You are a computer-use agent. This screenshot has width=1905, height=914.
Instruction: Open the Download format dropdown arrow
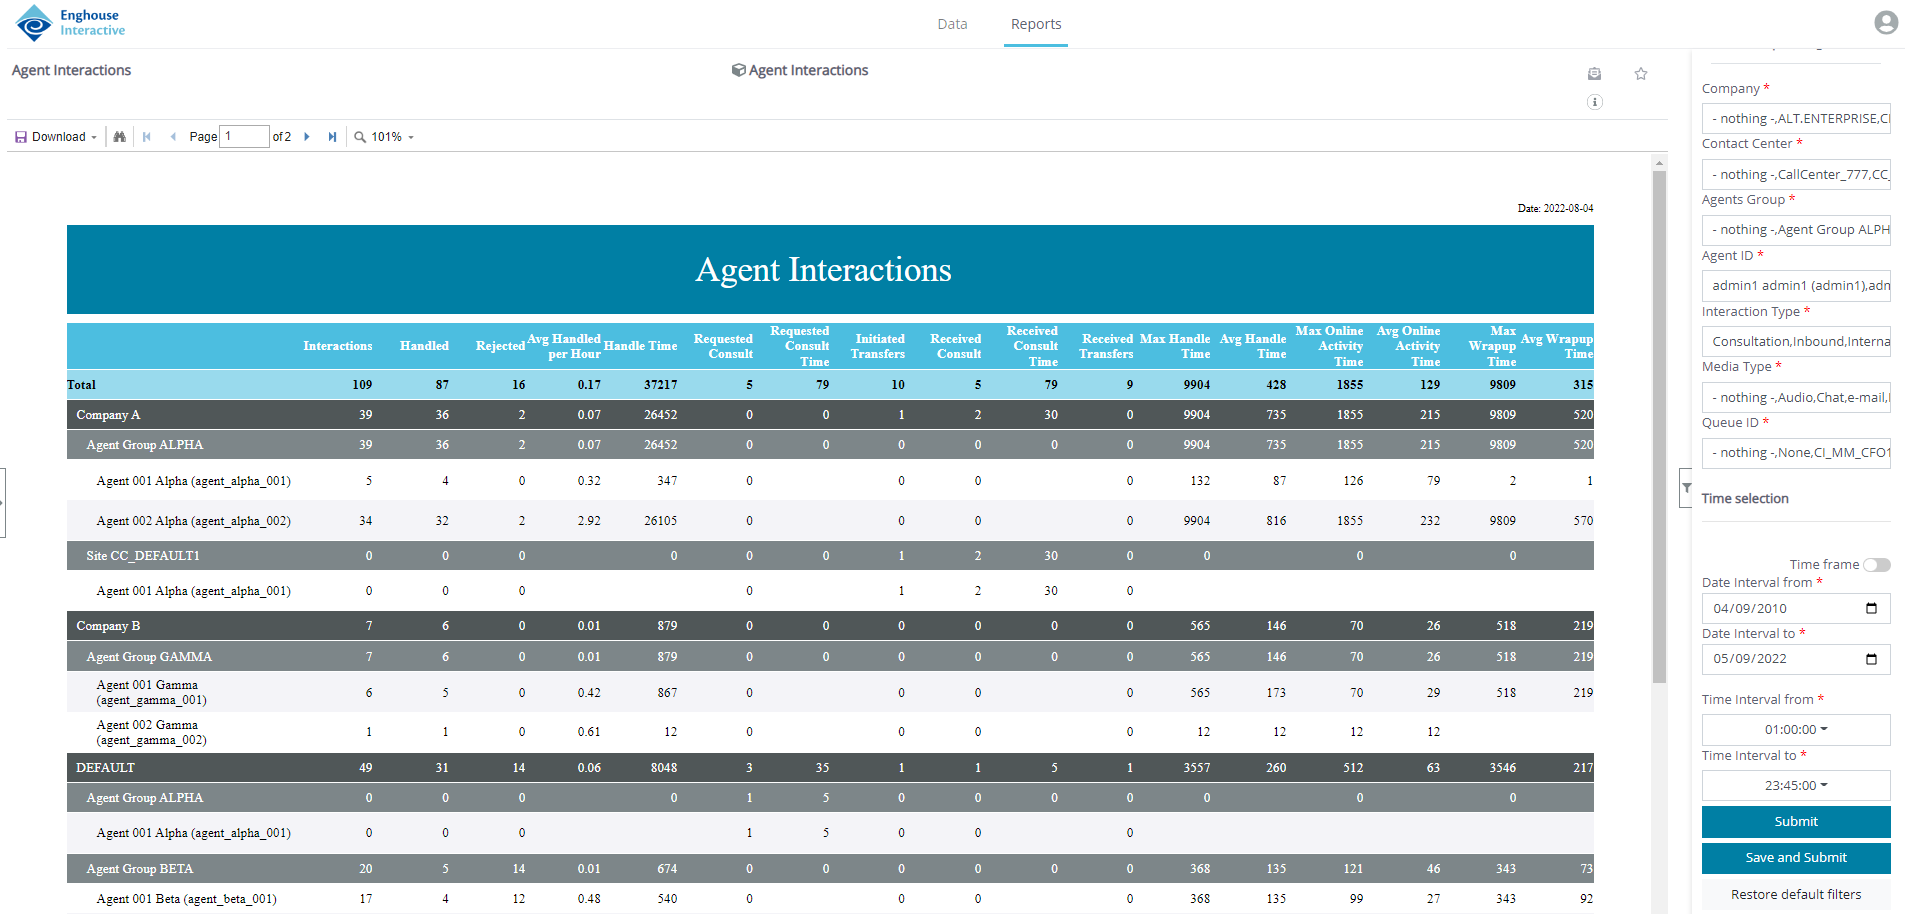95,136
